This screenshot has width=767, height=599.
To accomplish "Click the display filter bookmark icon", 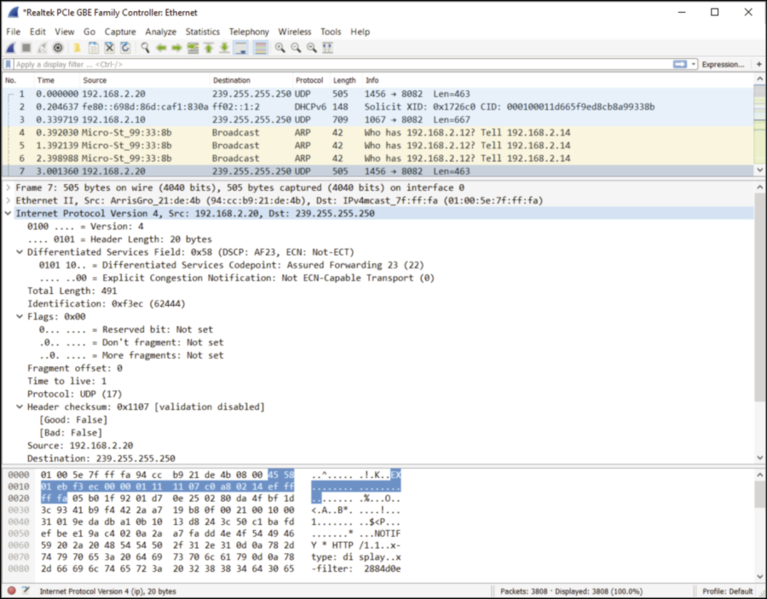I will click(x=8, y=64).
